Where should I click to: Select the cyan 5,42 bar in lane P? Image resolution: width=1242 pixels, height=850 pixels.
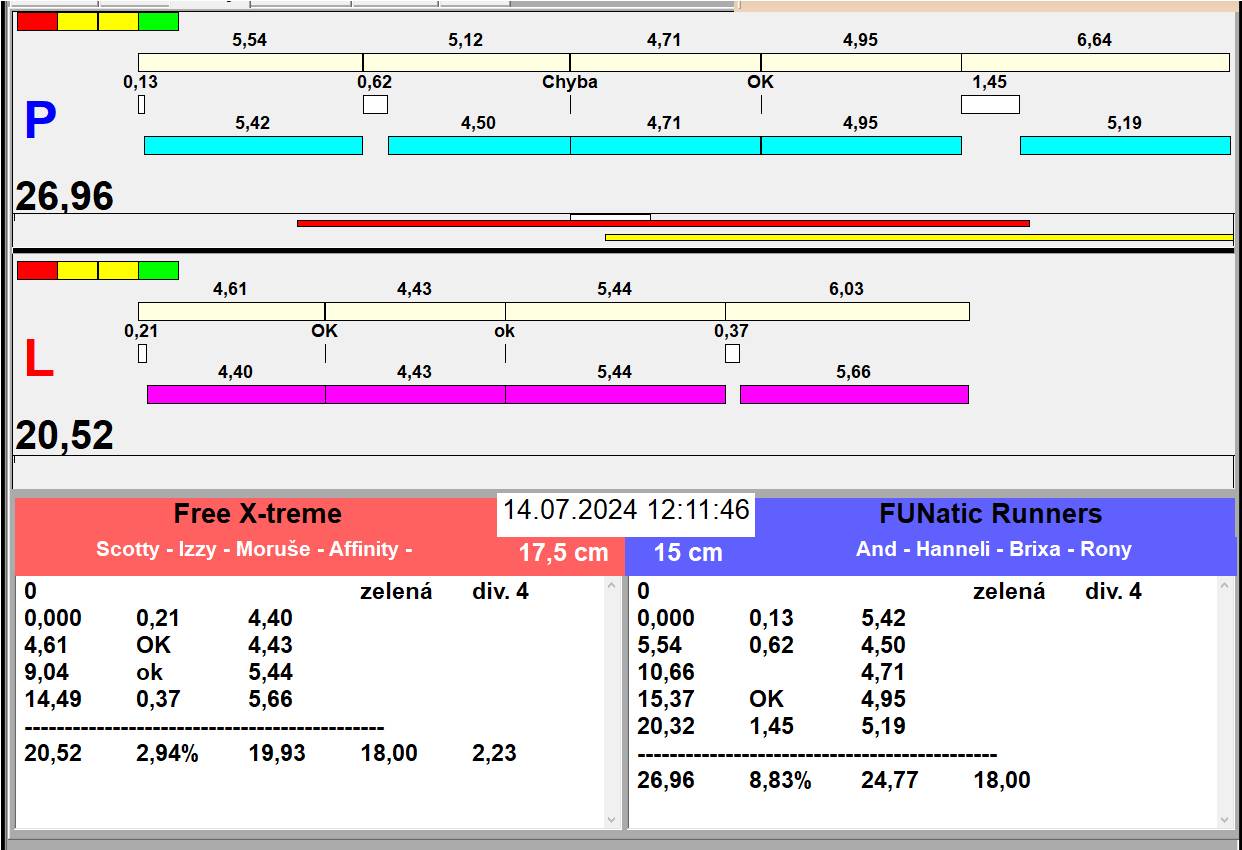253,145
